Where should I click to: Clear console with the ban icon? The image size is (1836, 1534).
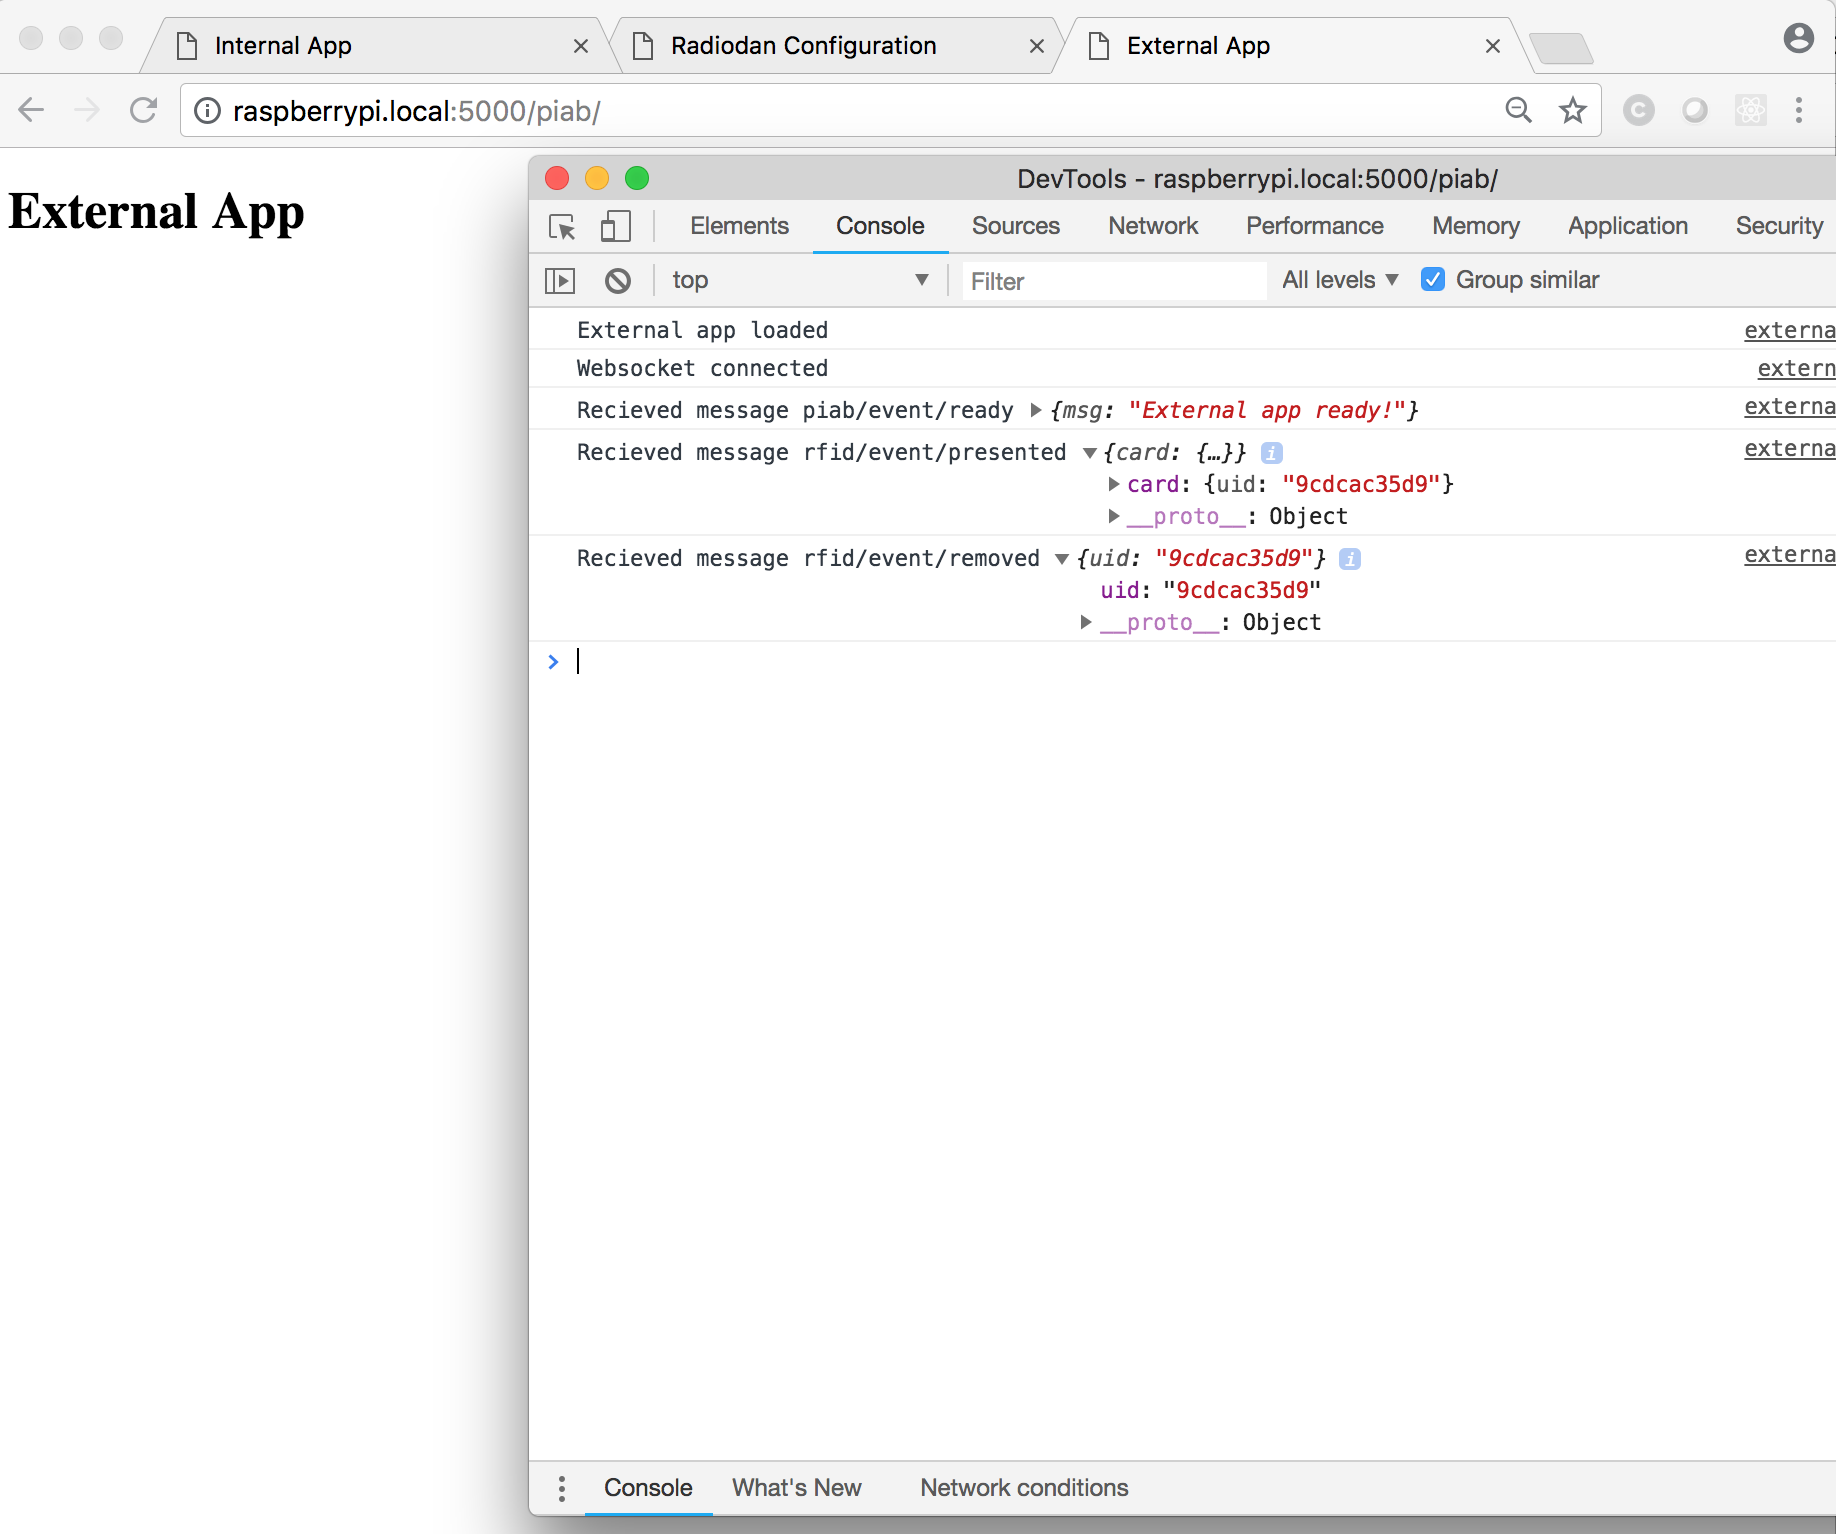click(618, 281)
